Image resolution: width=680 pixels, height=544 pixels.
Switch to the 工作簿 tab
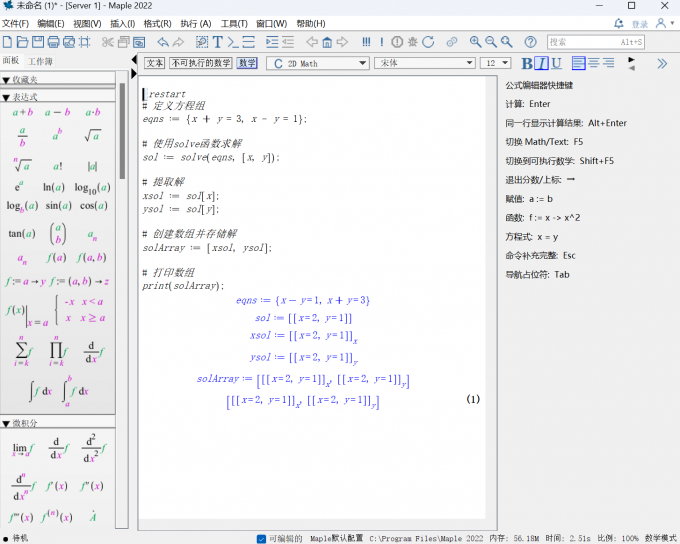[41, 62]
